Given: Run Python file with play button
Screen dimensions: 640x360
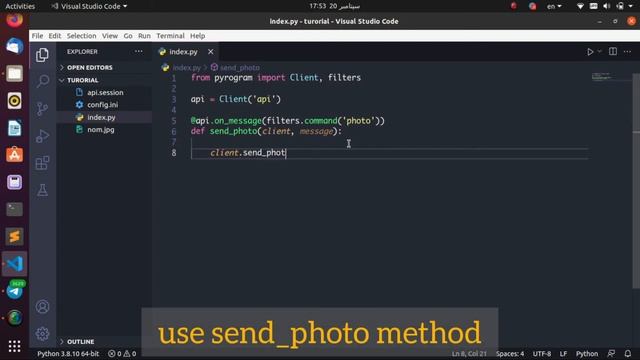Looking at the screenshot, I should tap(590, 52).
